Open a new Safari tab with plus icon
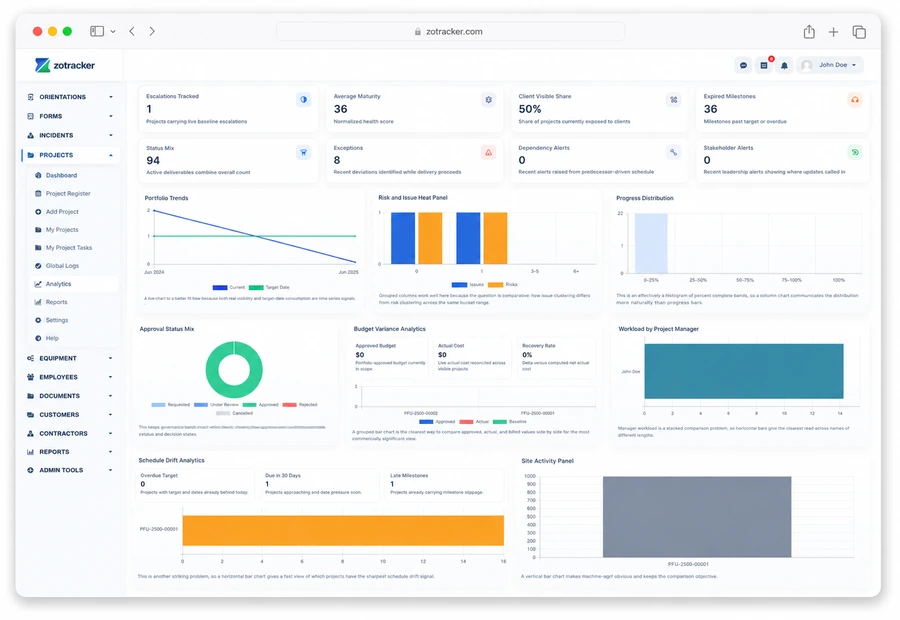The image size is (900, 620). click(833, 32)
